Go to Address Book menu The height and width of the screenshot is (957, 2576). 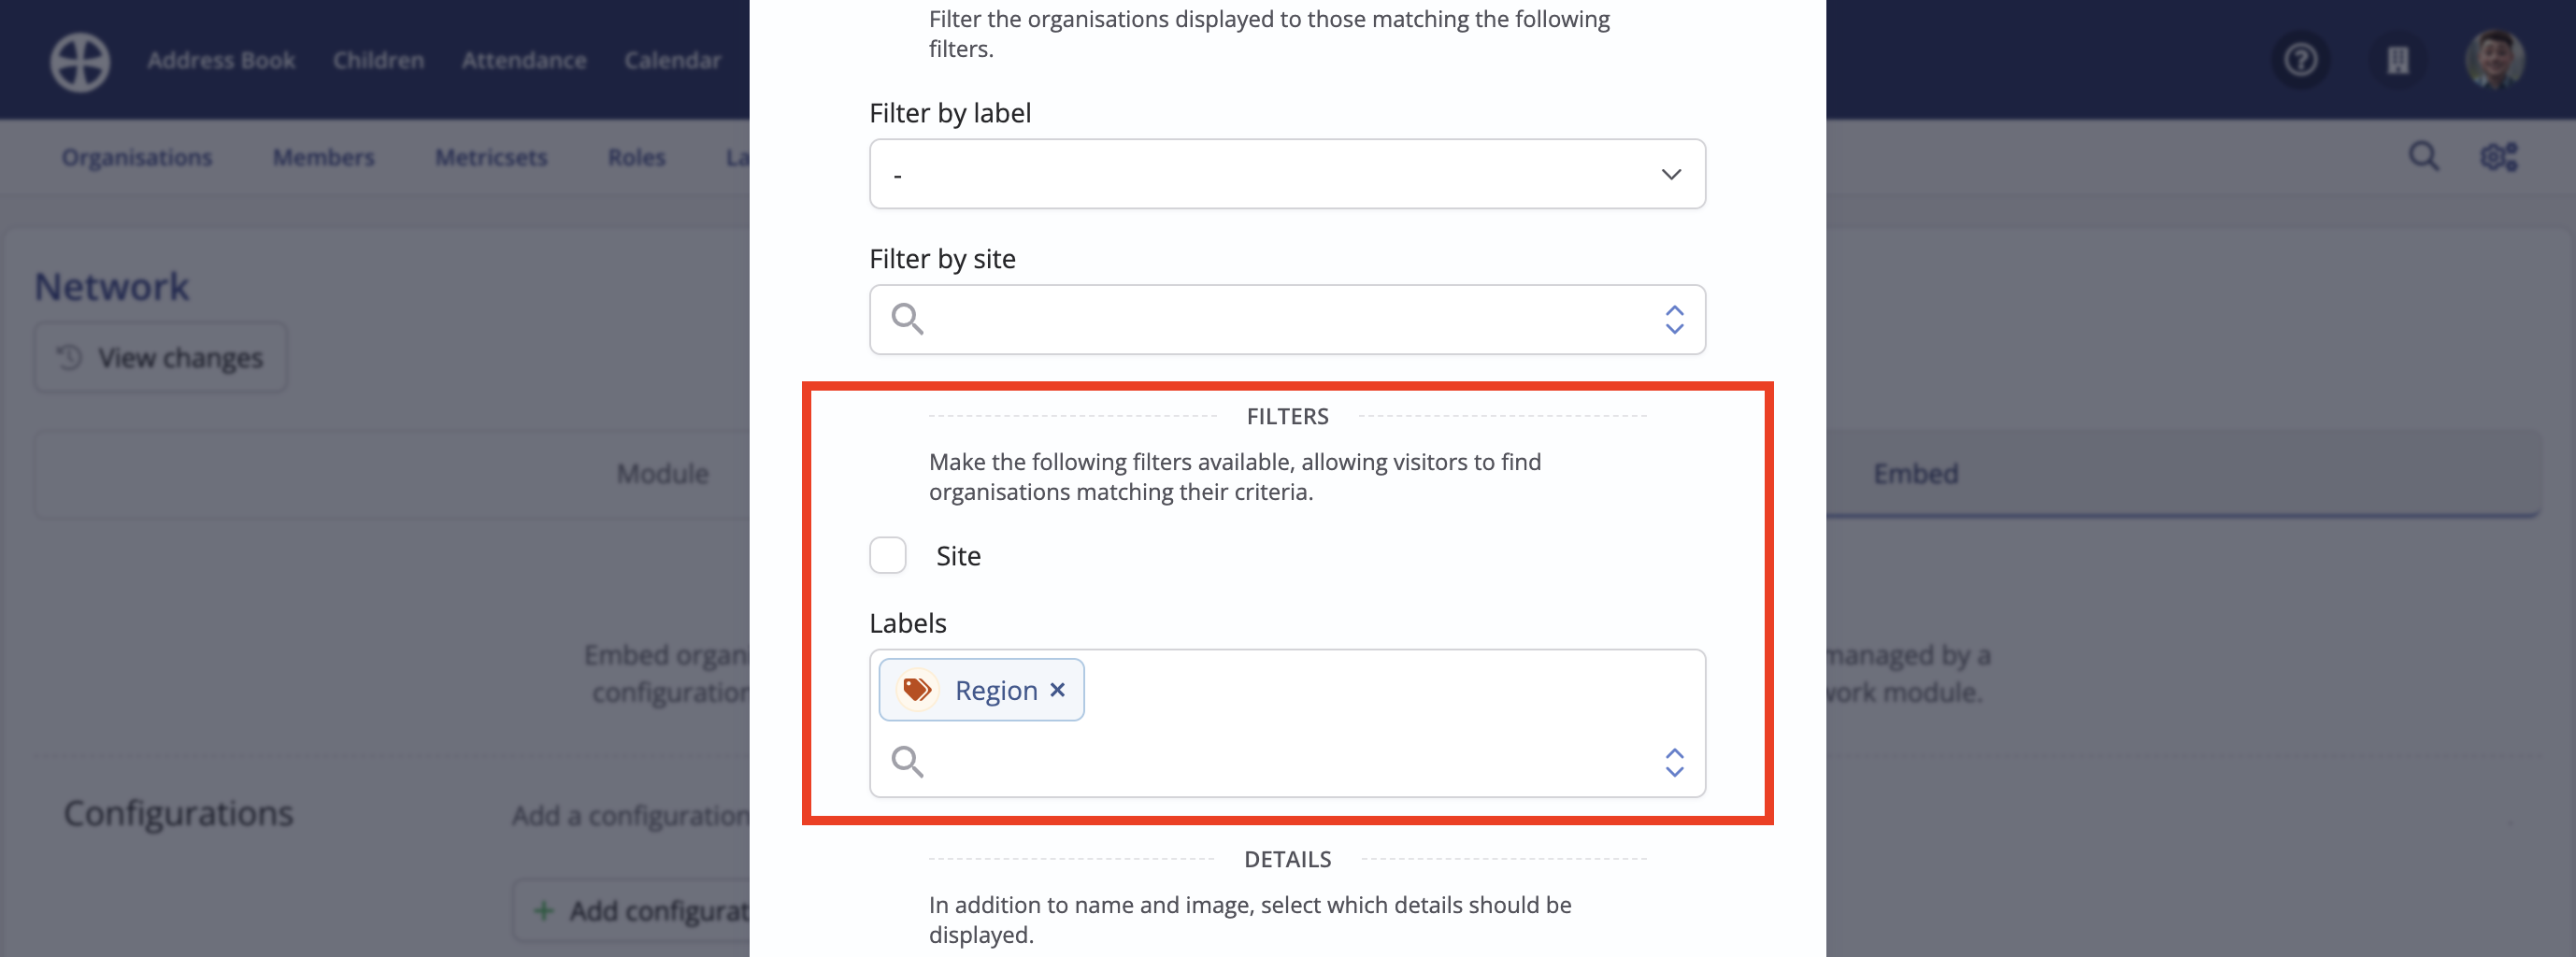(221, 60)
